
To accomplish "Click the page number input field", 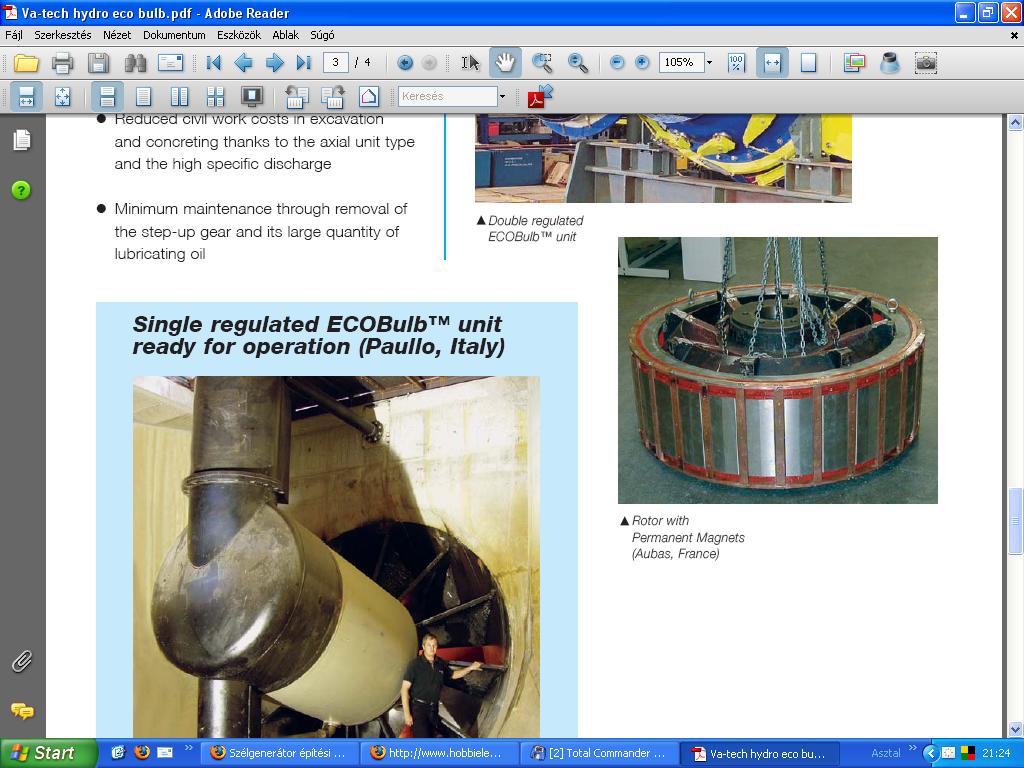I will (336, 62).
